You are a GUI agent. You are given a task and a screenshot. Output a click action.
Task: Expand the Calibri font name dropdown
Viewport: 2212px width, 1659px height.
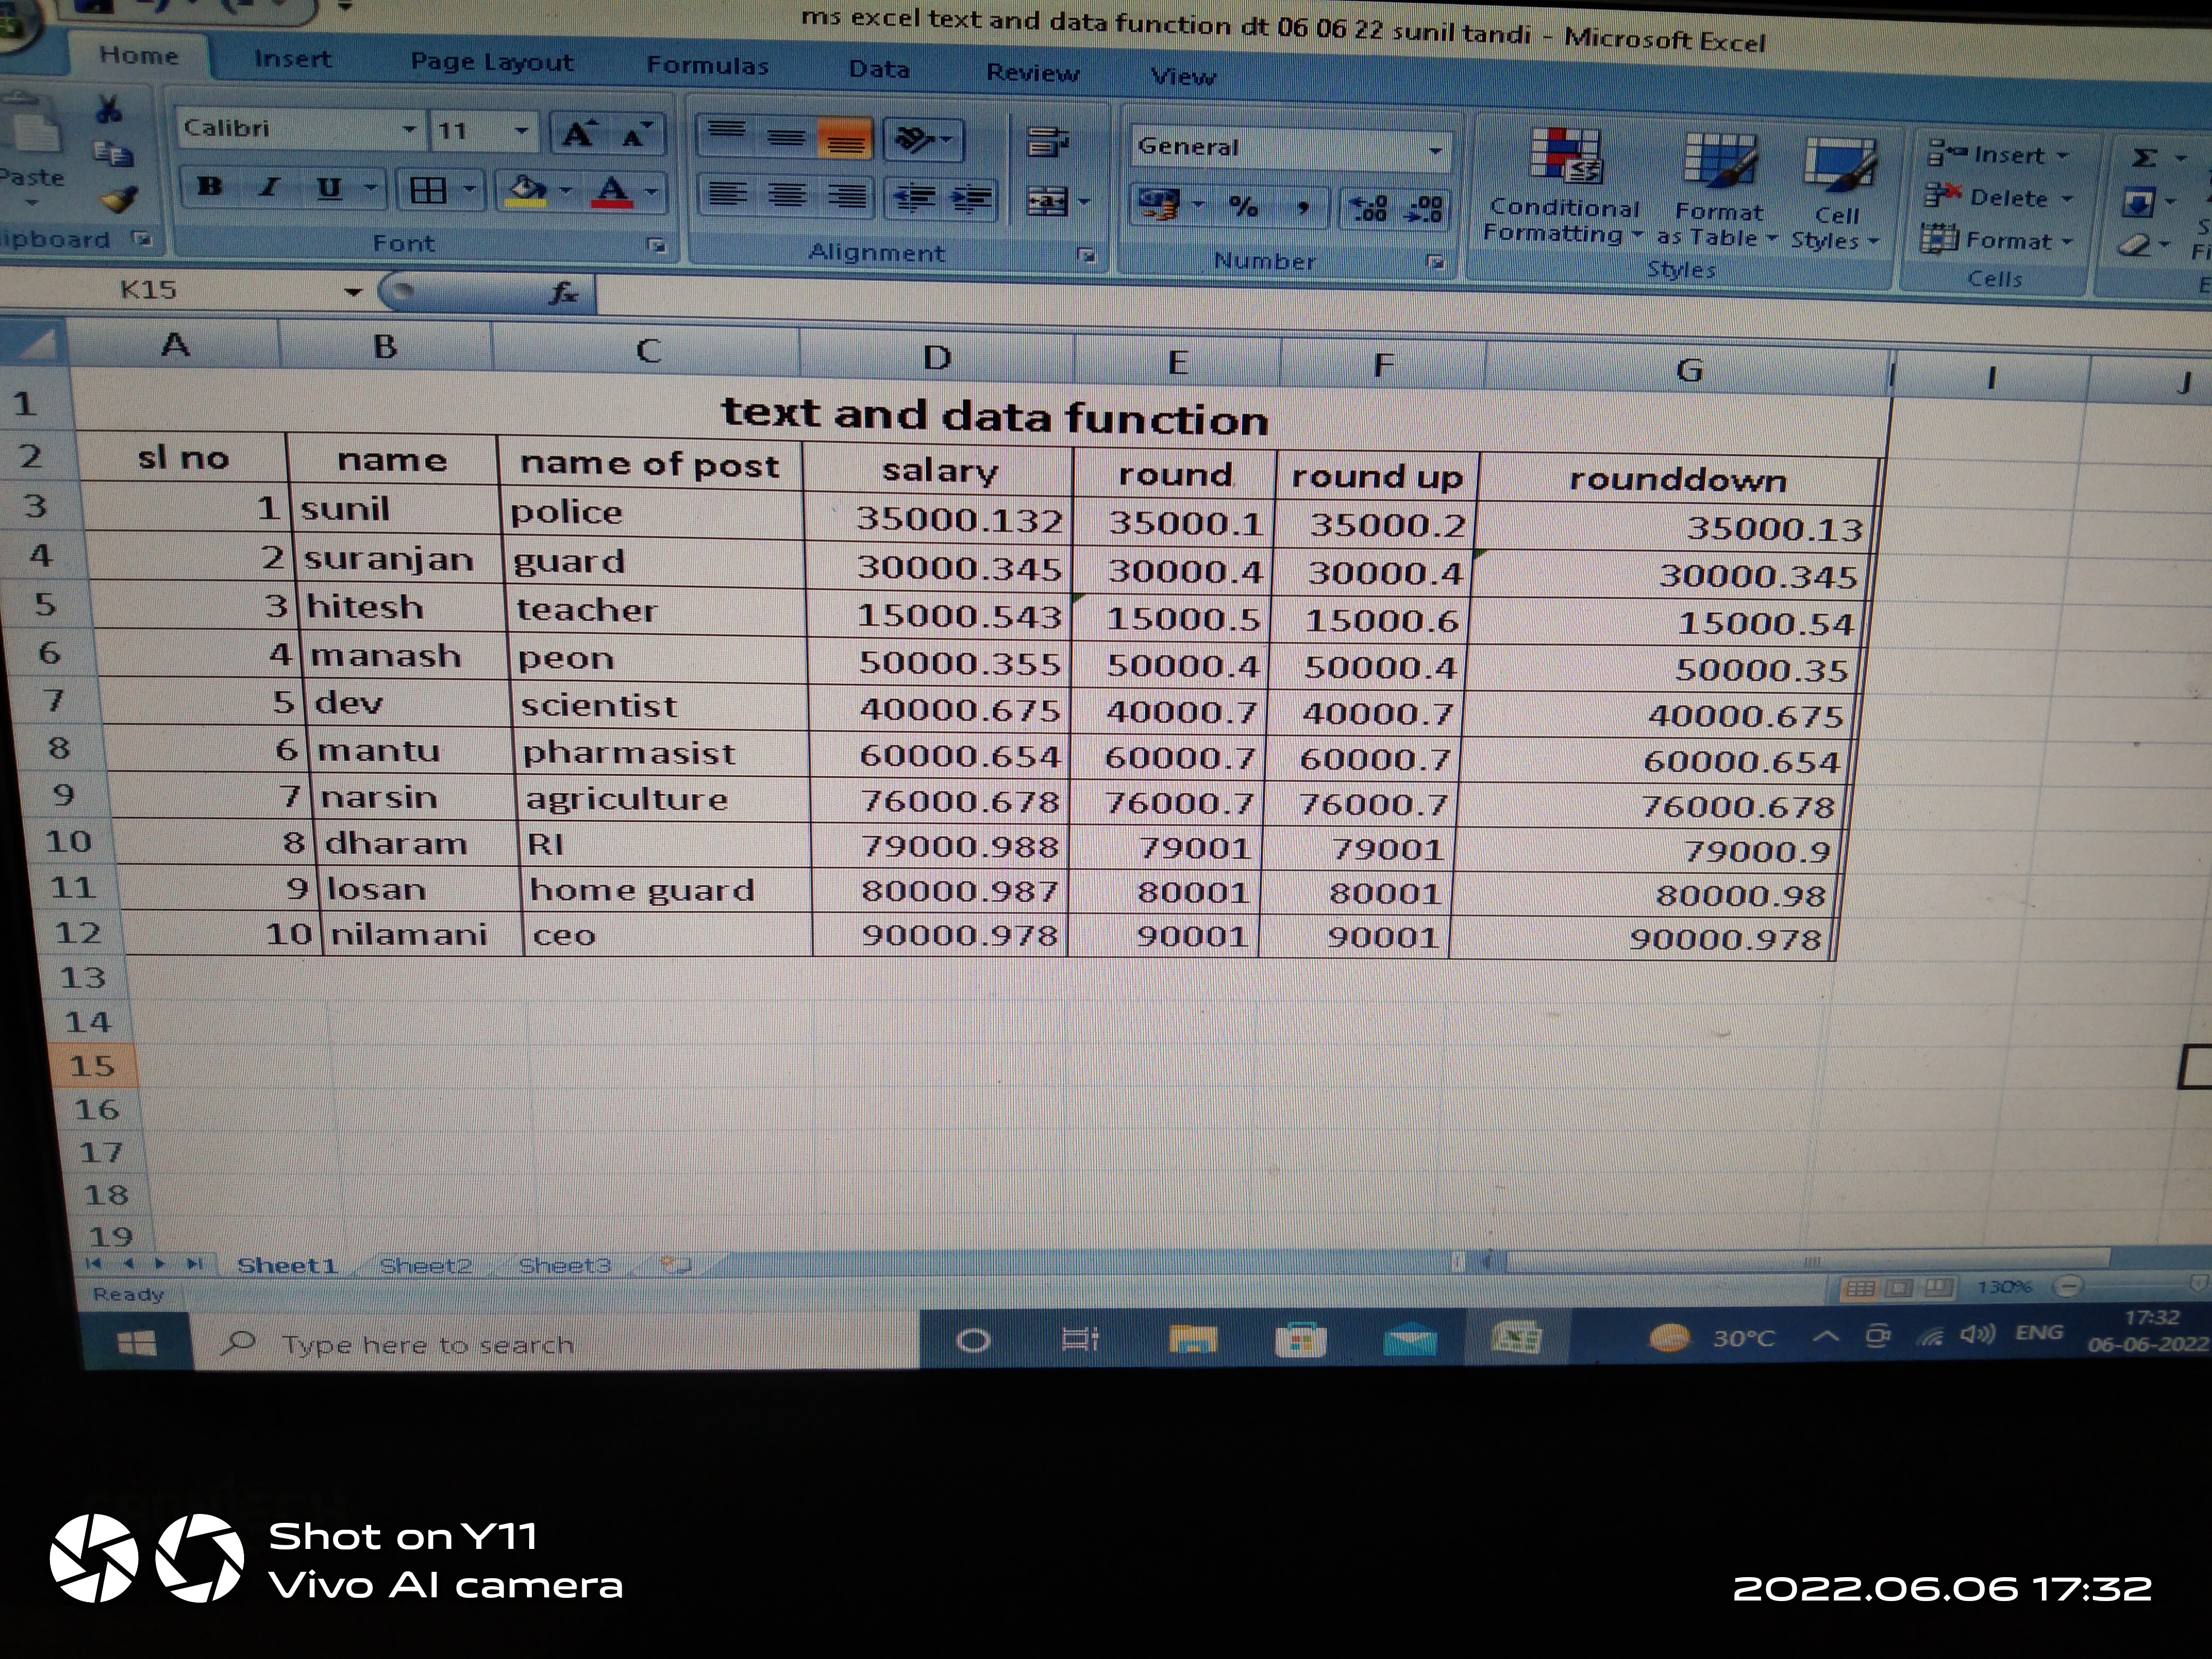pyautogui.click(x=409, y=130)
